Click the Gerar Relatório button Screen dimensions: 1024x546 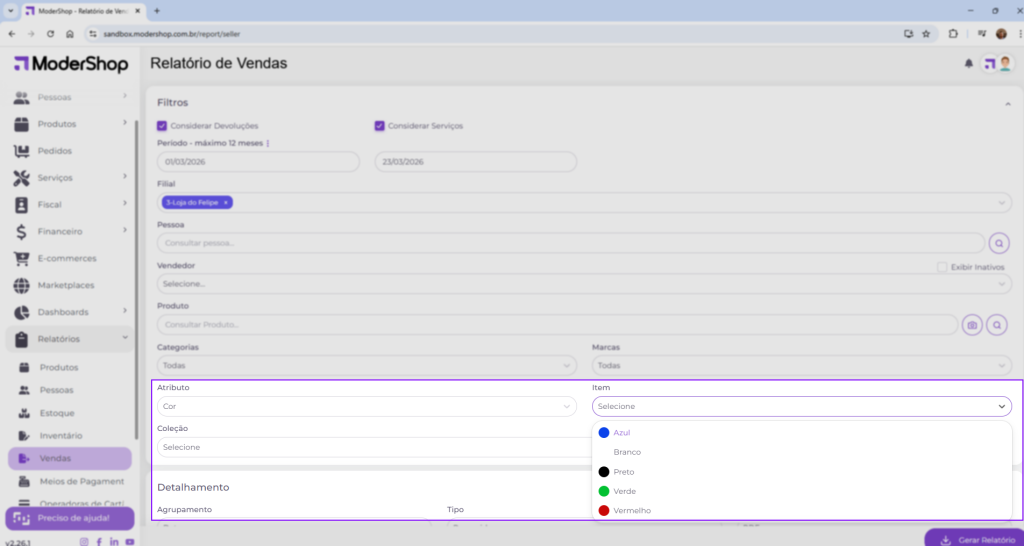point(973,539)
